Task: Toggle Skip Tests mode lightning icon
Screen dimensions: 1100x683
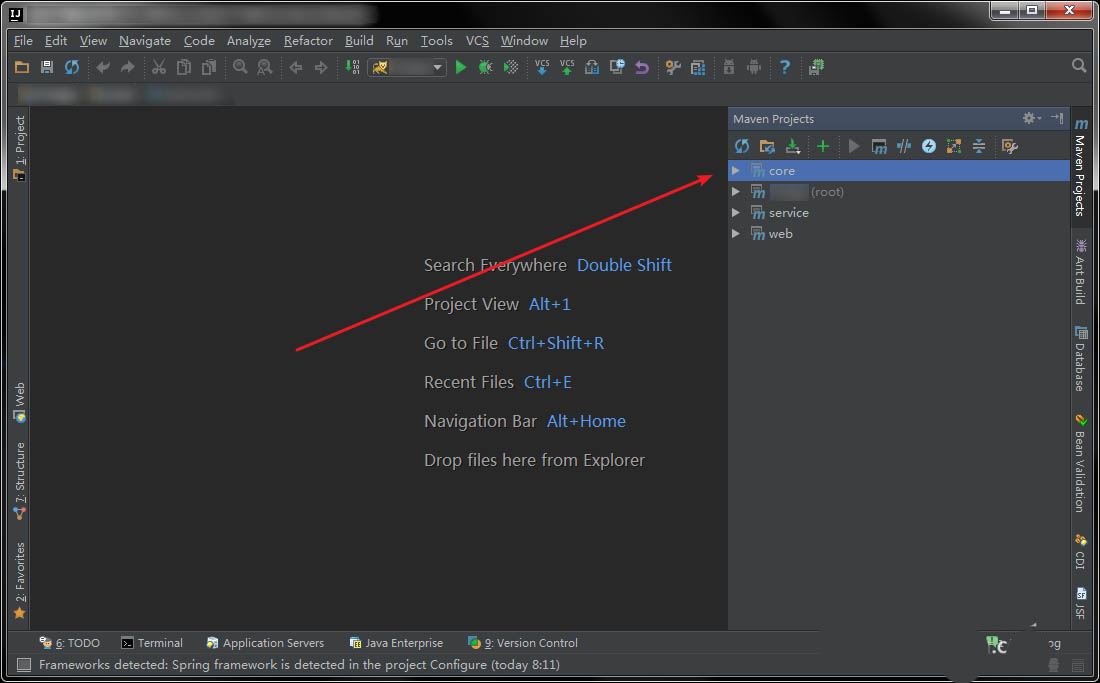Action: 929,146
